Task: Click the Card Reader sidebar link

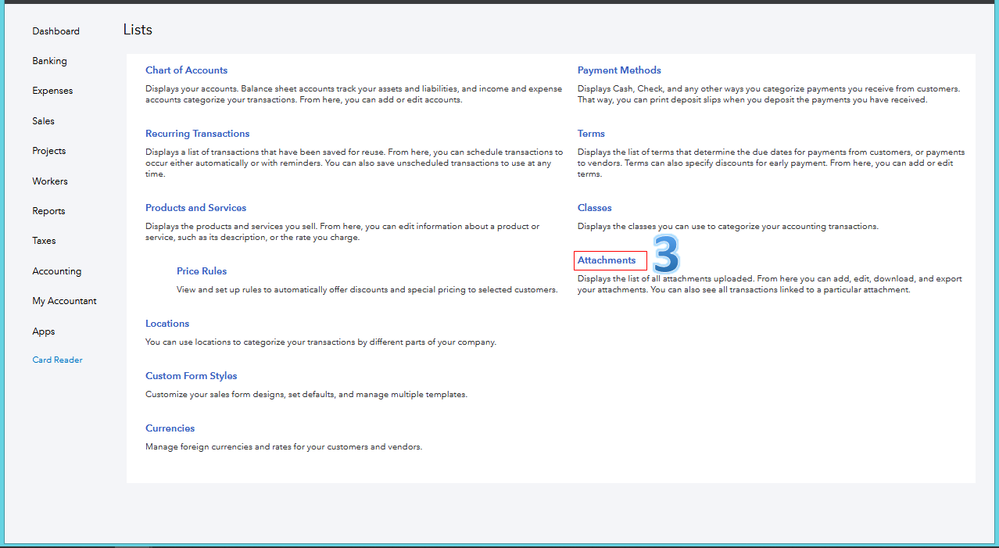Action: (x=57, y=360)
